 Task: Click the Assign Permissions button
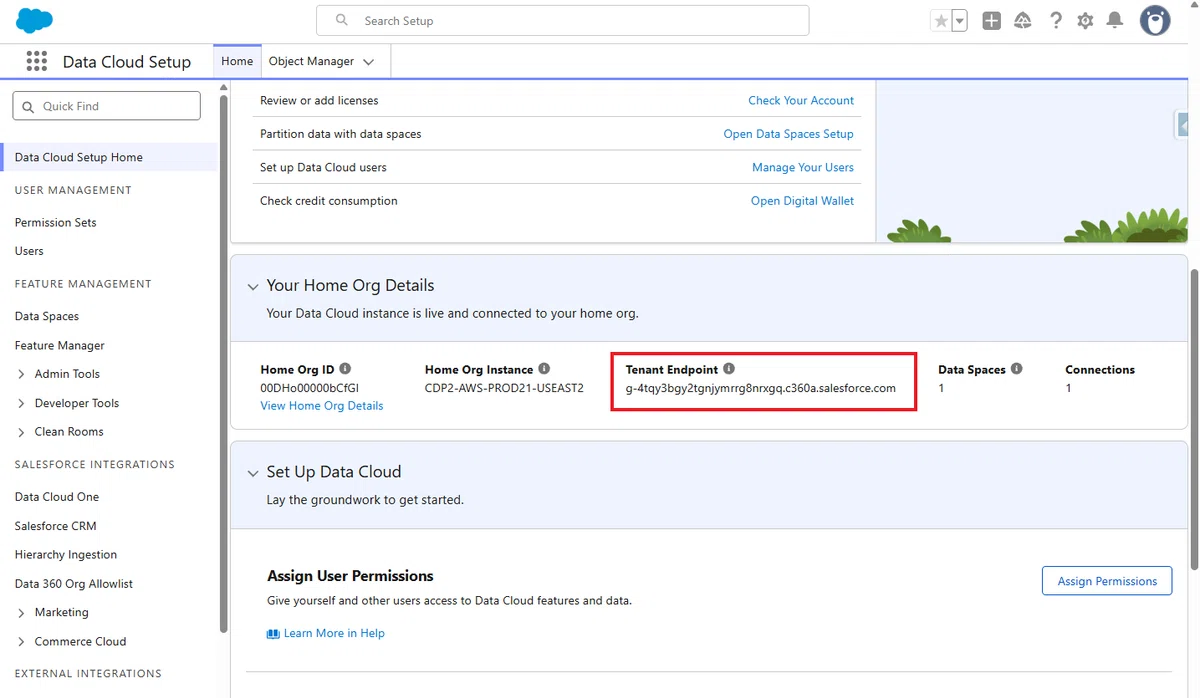click(1107, 581)
